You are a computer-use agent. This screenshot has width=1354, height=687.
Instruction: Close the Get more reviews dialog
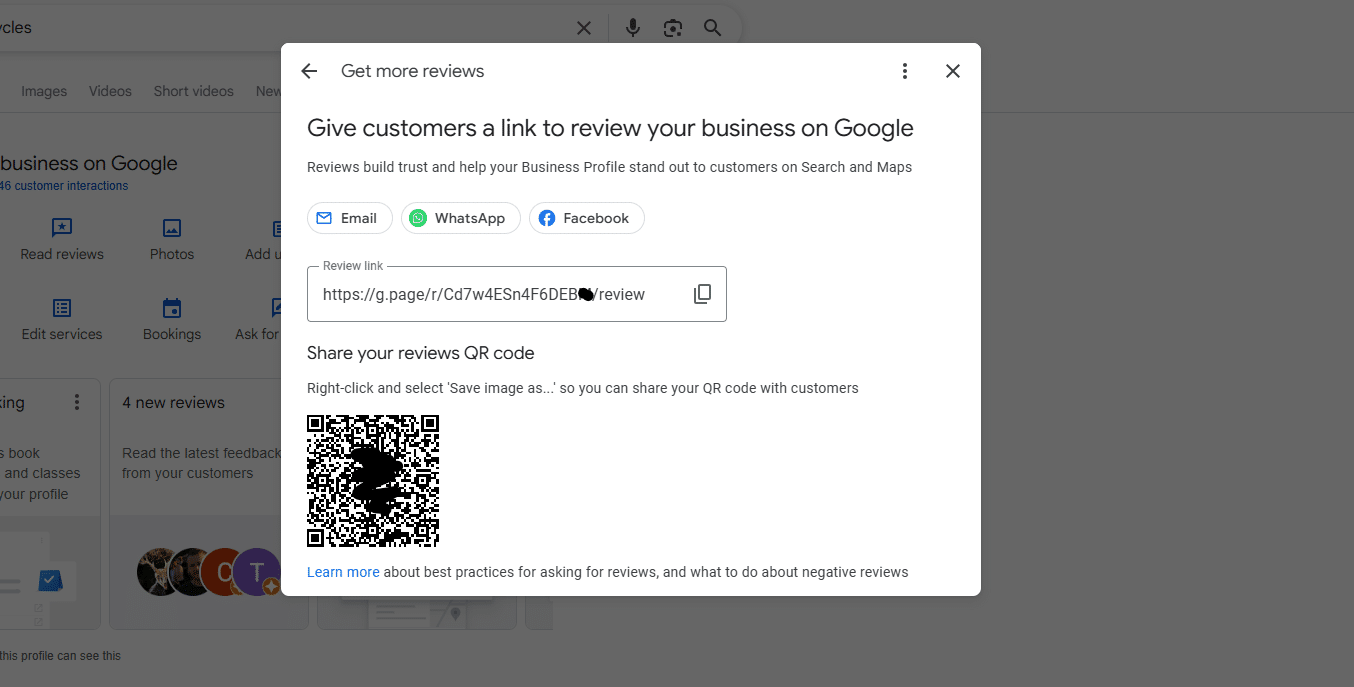tap(953, 71)
